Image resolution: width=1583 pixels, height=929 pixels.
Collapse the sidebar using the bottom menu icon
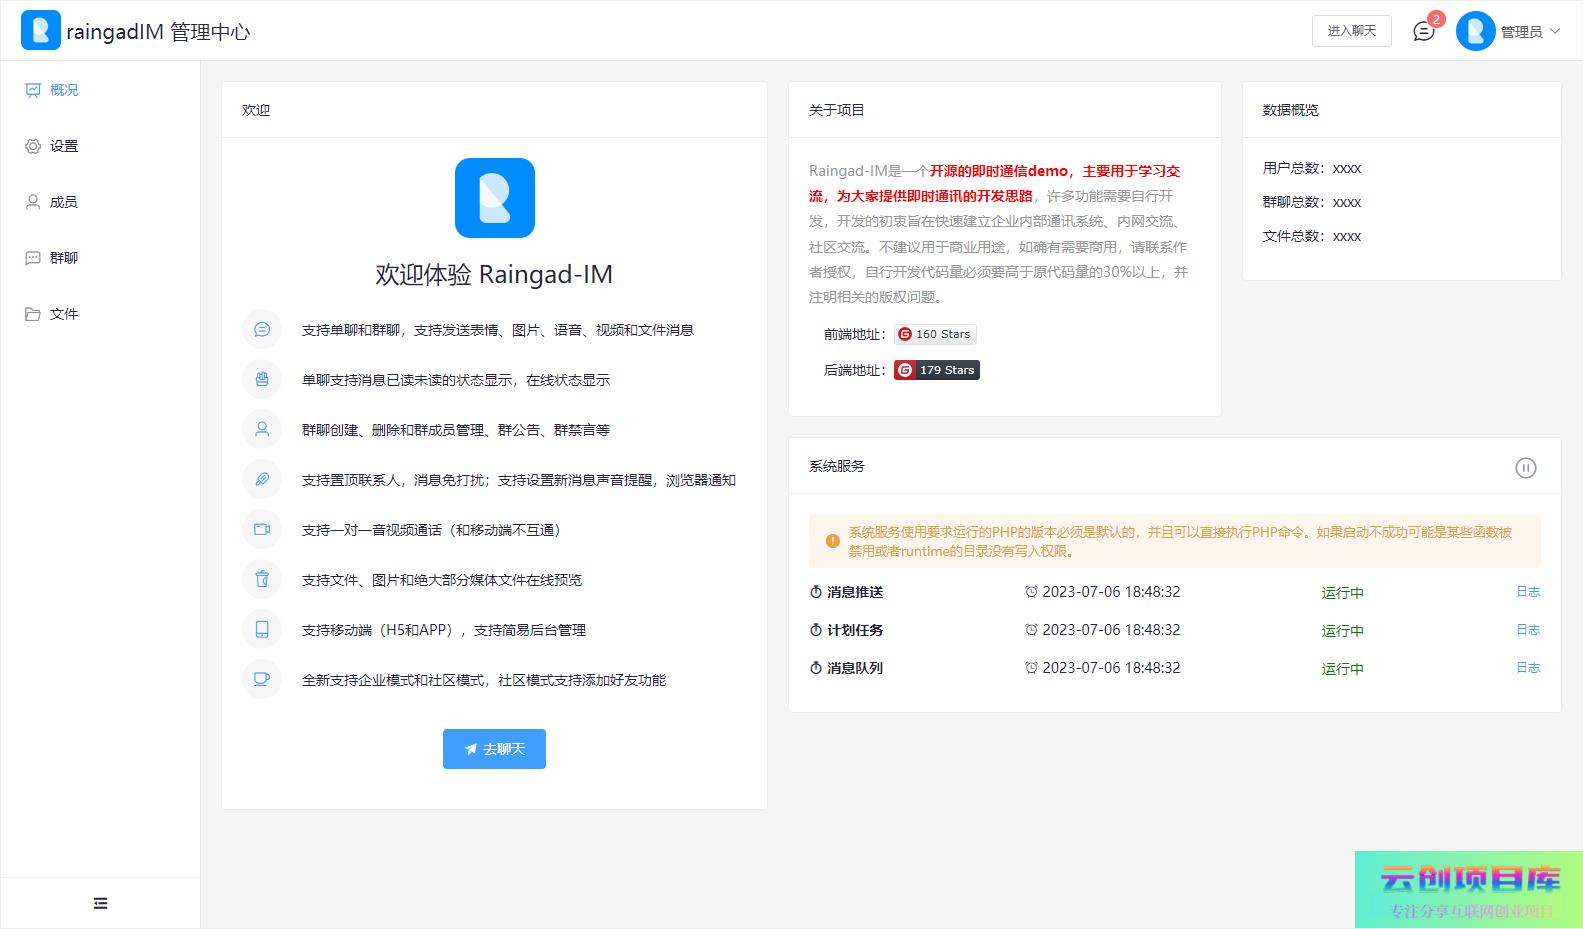(100, 903)
